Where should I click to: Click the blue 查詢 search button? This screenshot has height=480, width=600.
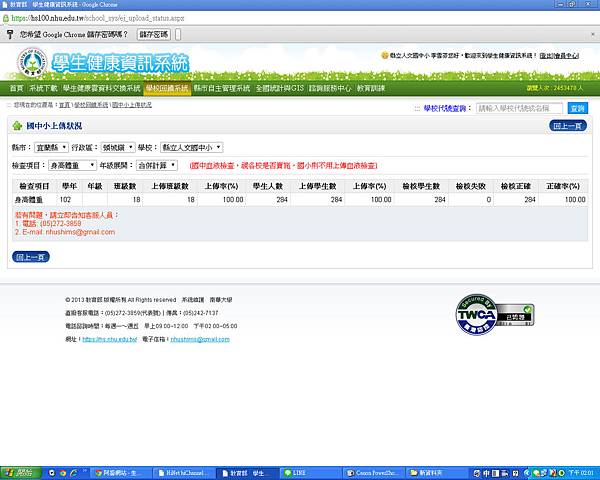[x=577, y=108]
